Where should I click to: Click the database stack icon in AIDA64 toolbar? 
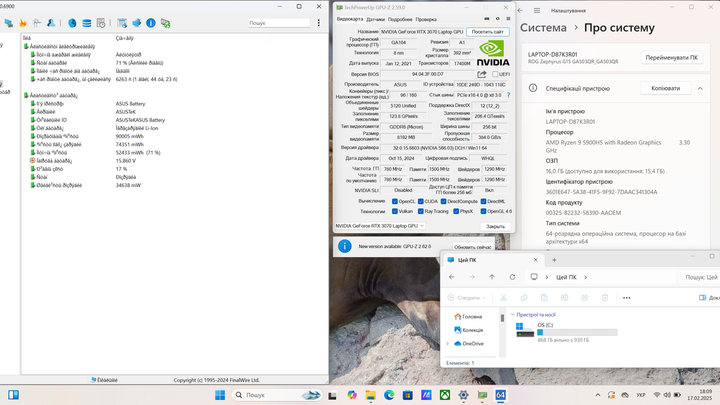point(86,23)
